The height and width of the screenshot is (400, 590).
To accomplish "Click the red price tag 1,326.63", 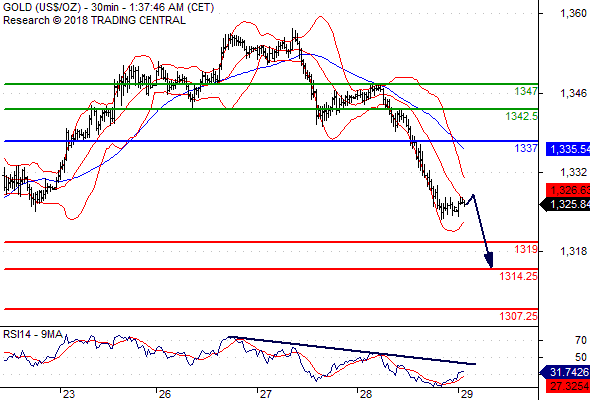I will pyautogui.click(x=568, y=190).
